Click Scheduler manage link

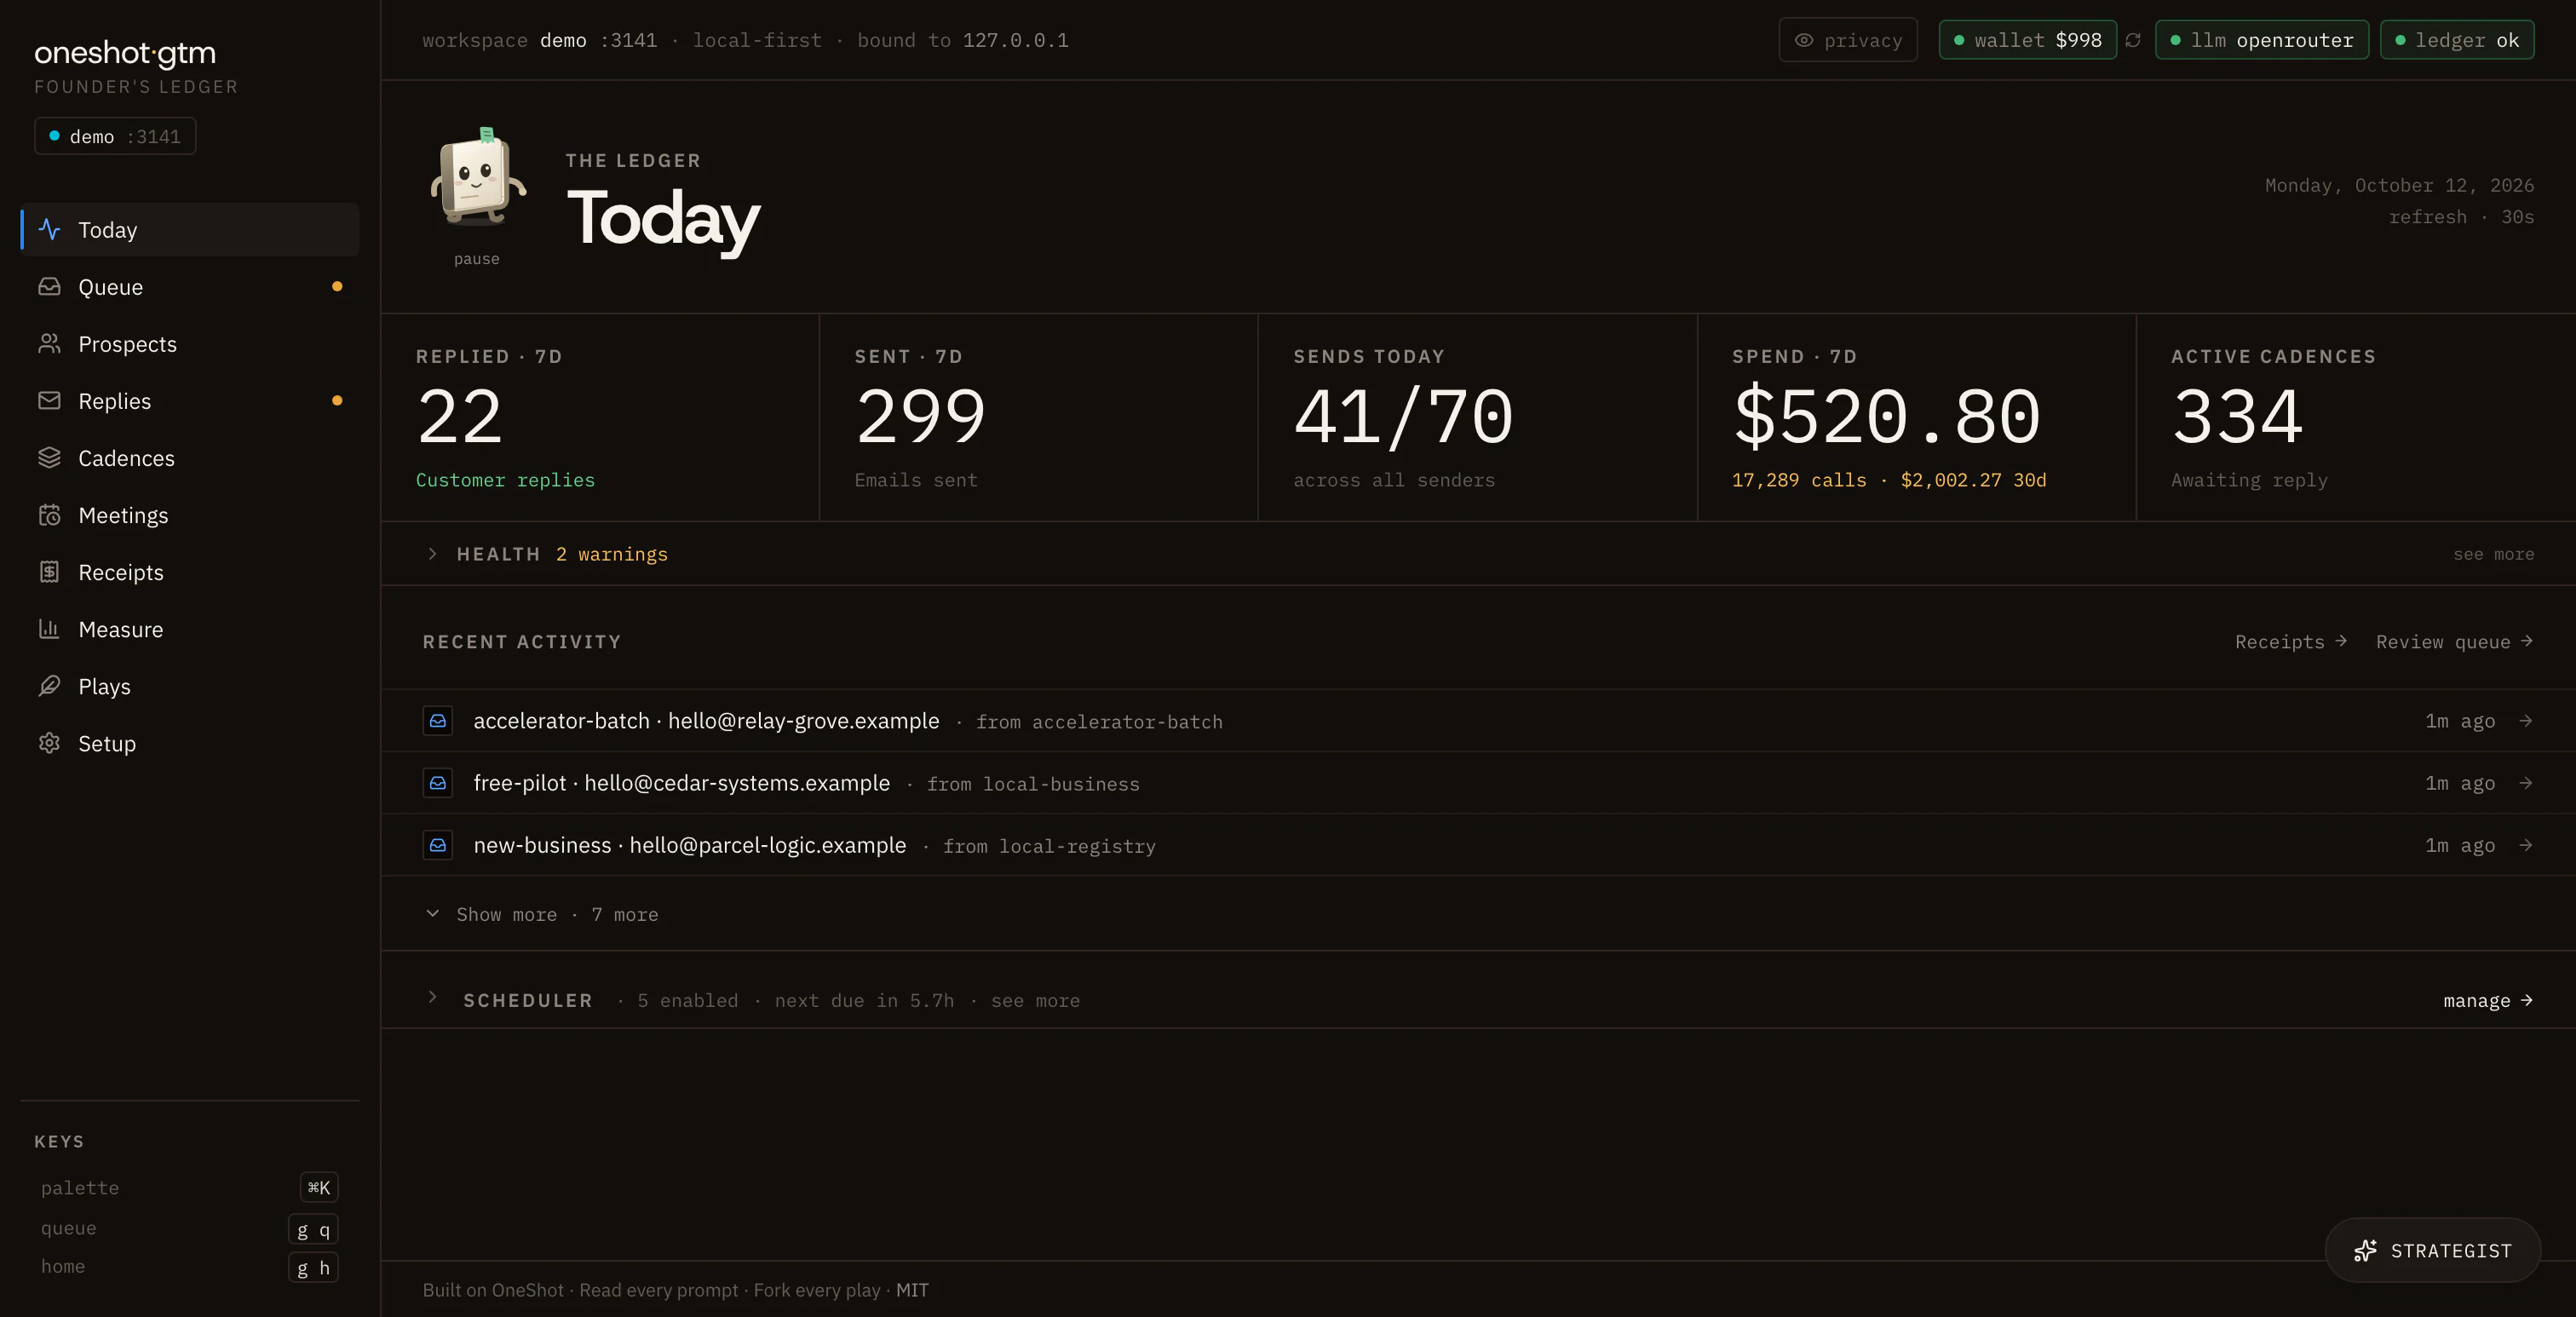(2487, 1000)
